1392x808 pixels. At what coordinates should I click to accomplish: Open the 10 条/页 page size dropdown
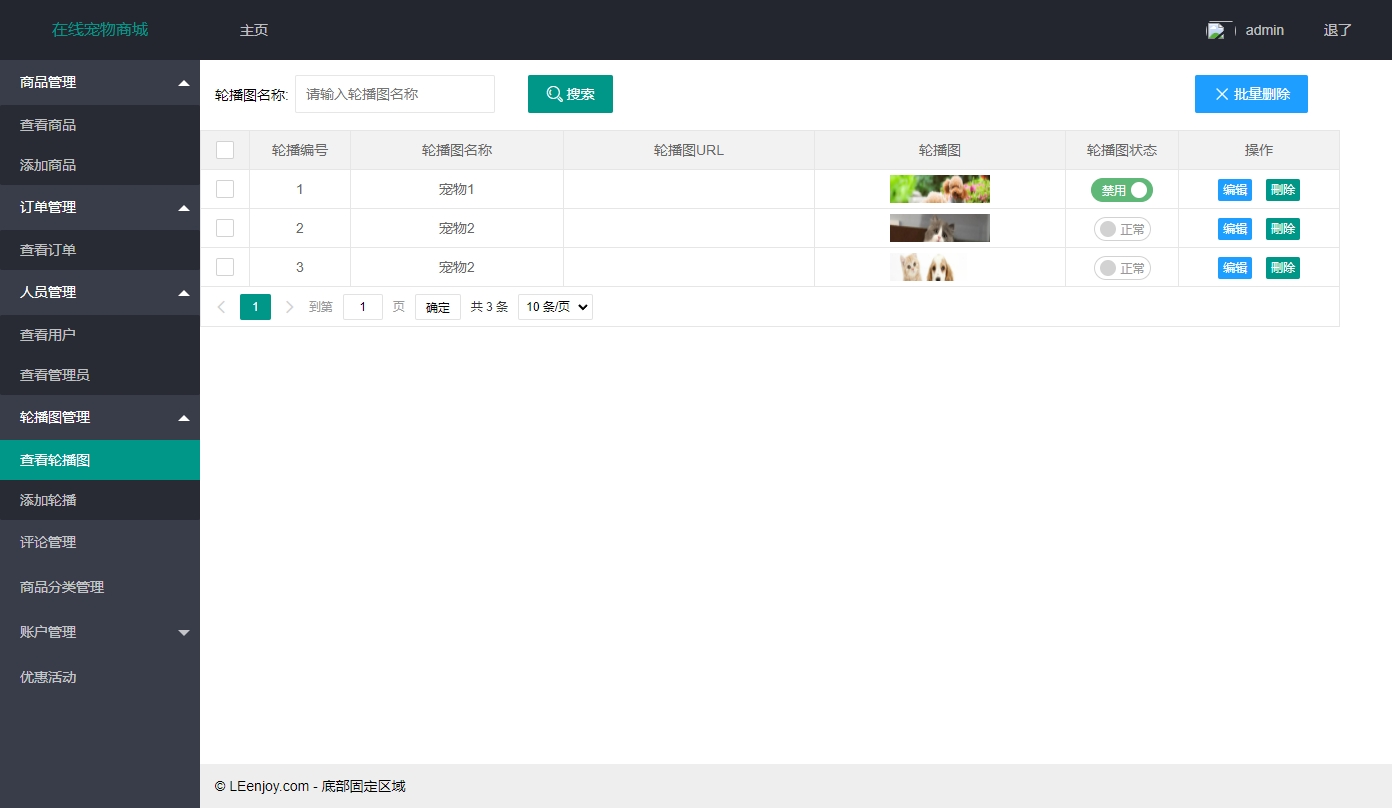(555, 307)
